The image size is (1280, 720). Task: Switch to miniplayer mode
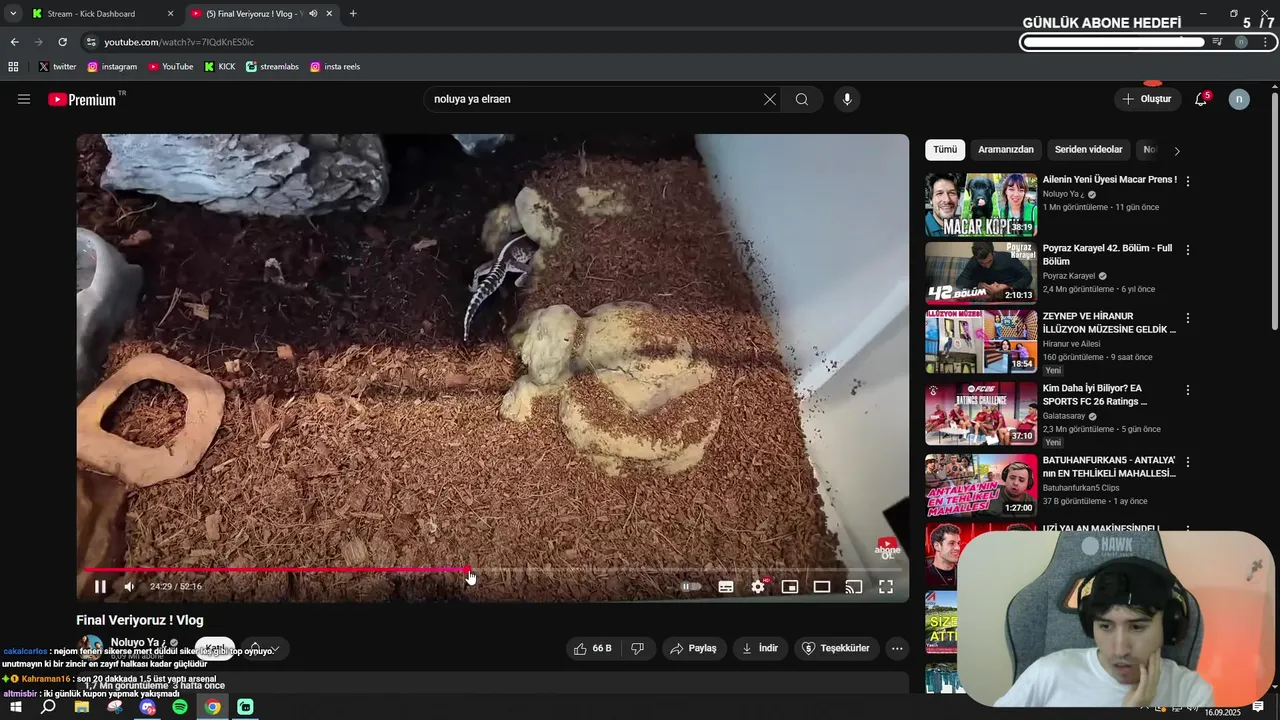pos(790,587)
